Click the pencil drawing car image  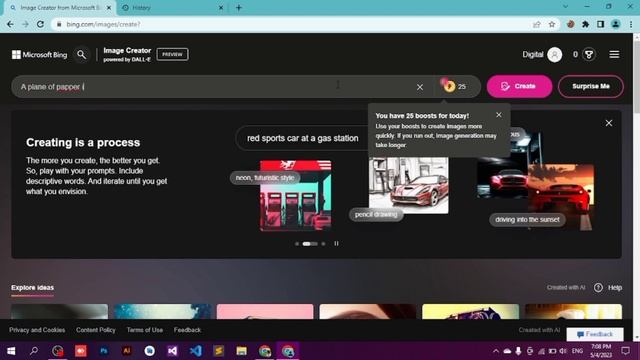(409, 186)
